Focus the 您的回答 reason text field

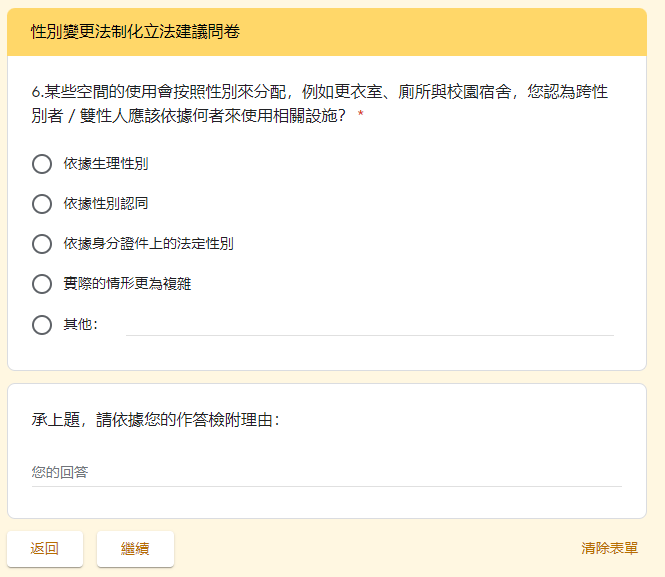point(327,472)
